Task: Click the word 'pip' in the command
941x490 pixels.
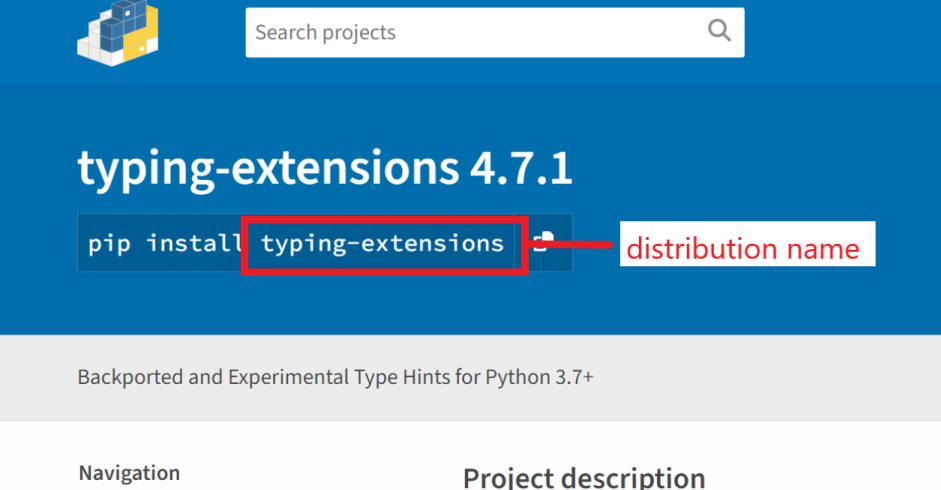Action: click(109, 244)
